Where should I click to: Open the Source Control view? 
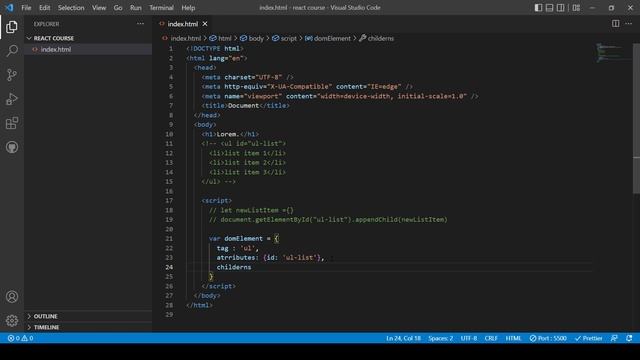coord(12,75)
